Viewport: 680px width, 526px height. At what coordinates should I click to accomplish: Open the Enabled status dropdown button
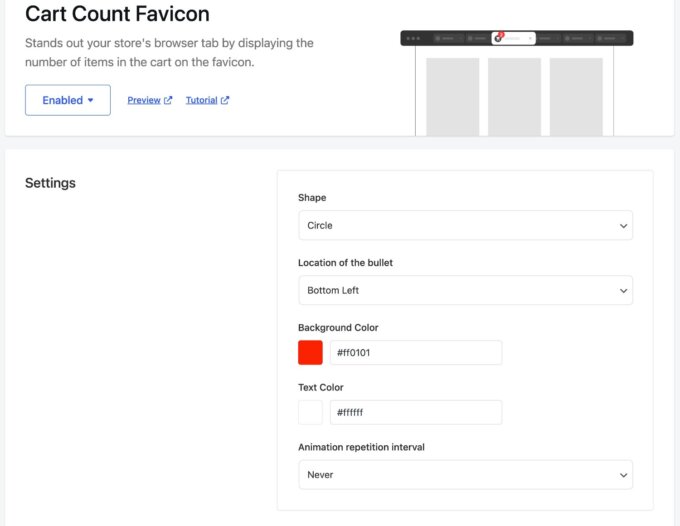pos(68,100)
